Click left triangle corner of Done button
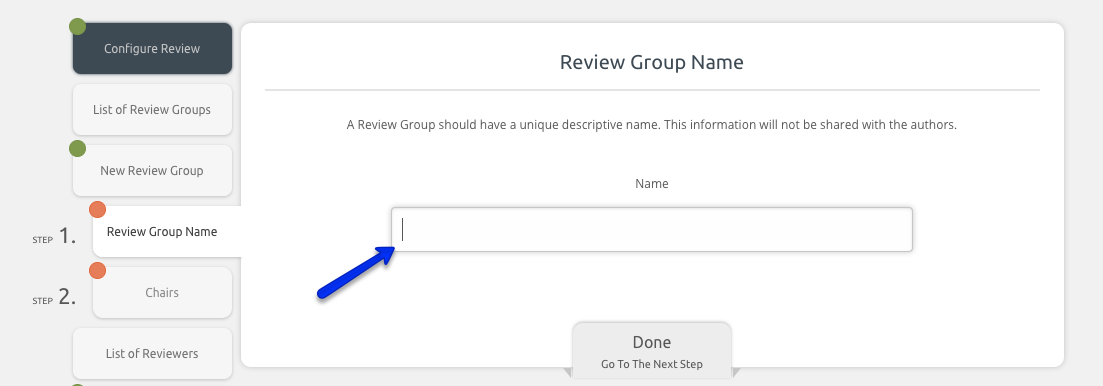The image size is (1103, 386). (x=568, y=371)
